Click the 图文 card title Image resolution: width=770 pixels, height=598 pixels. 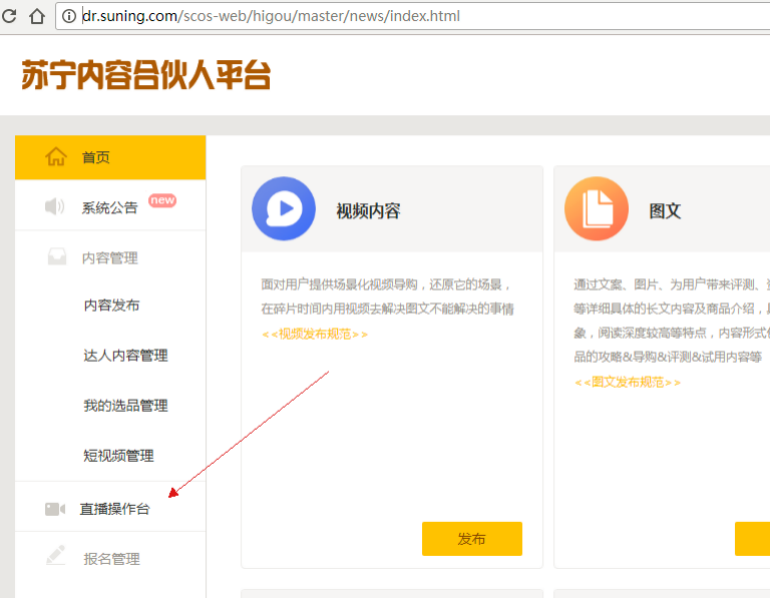click(x=665, y=211)
